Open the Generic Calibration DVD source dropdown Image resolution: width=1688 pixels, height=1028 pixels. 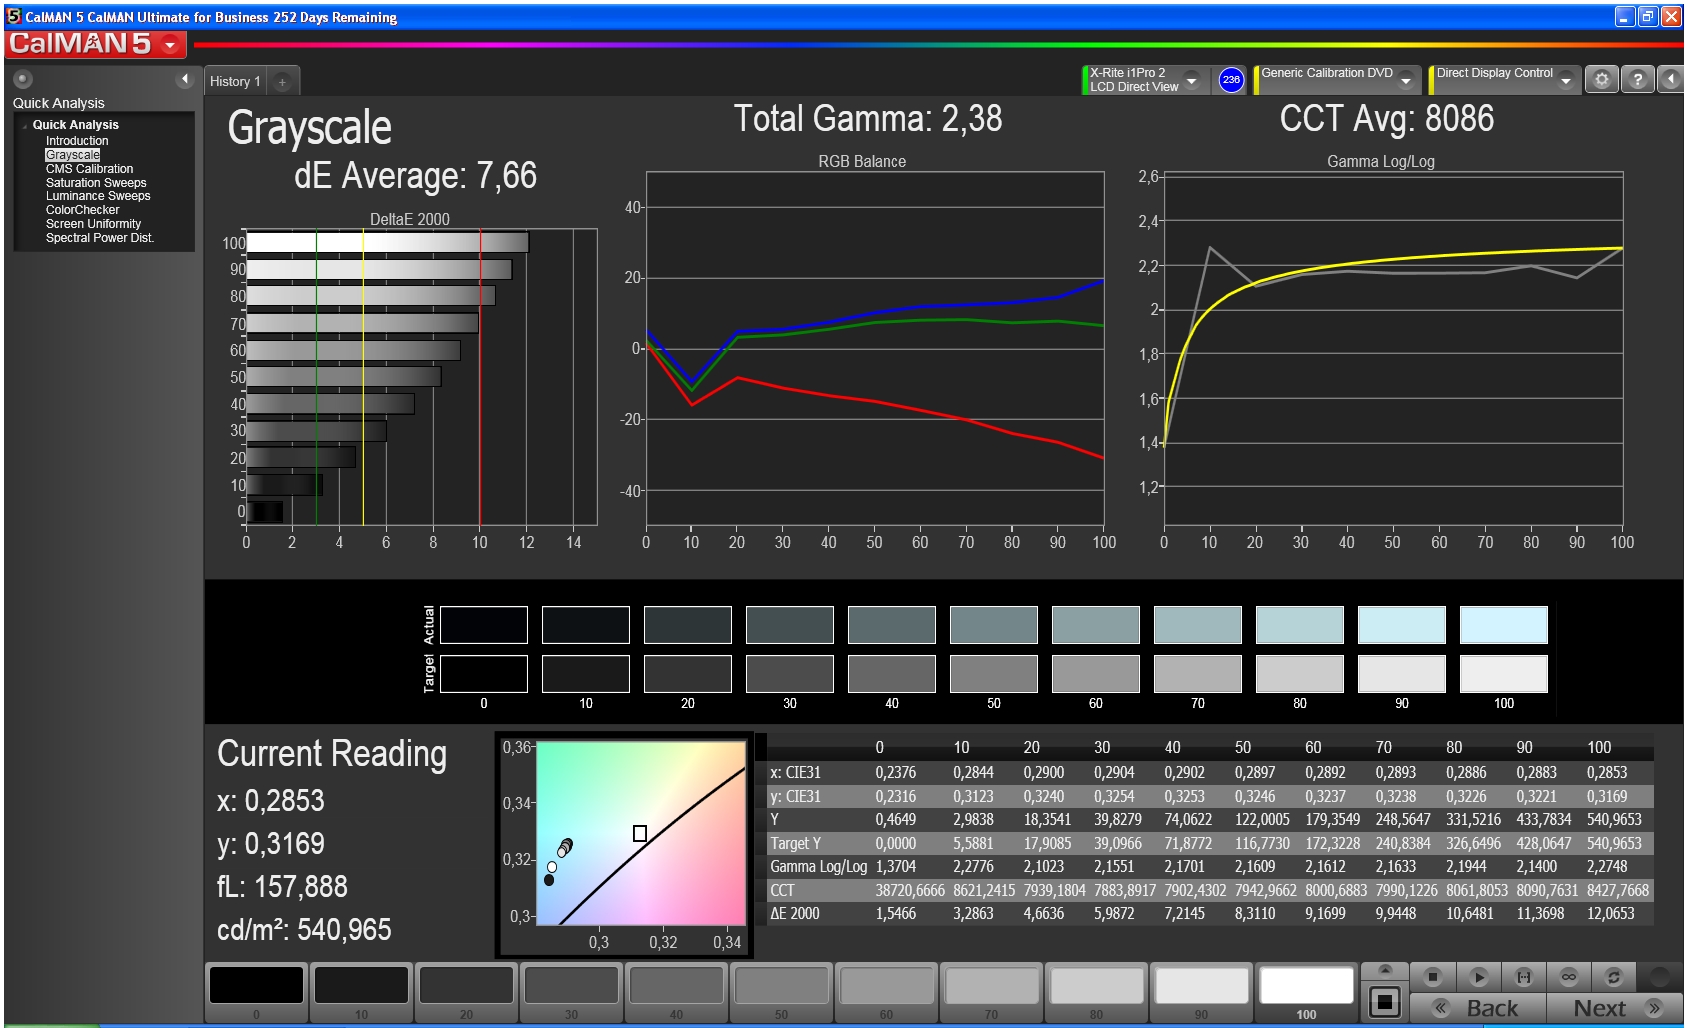click(x=1407, y=80)
